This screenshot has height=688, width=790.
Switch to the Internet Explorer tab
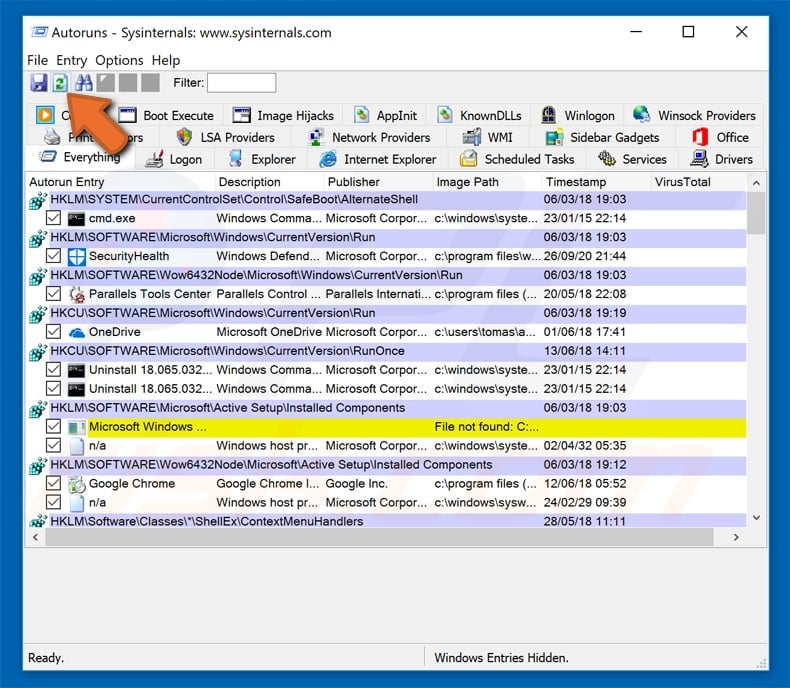pyautogui.click(x=377, y=160)
